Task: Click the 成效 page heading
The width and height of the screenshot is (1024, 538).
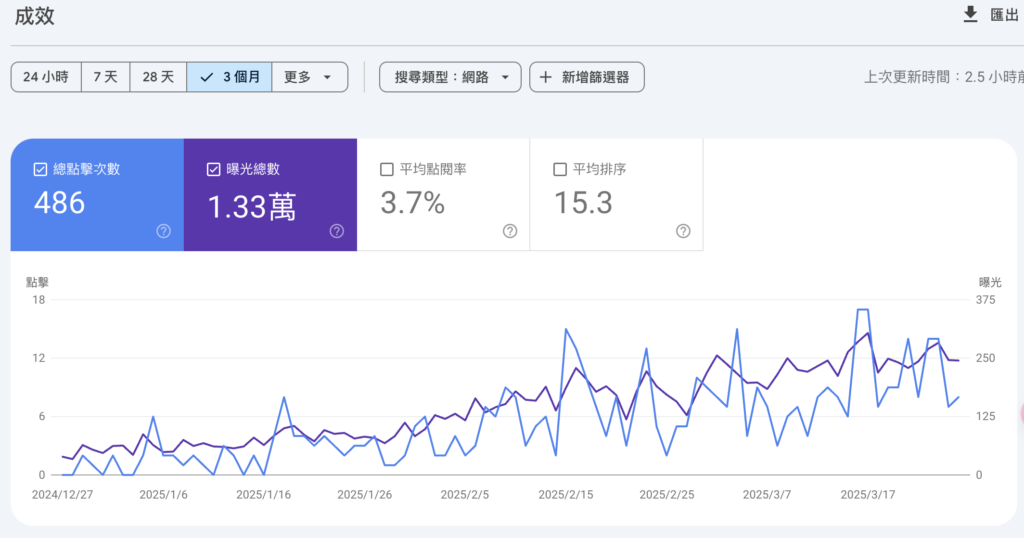Action: pos(35,16)
